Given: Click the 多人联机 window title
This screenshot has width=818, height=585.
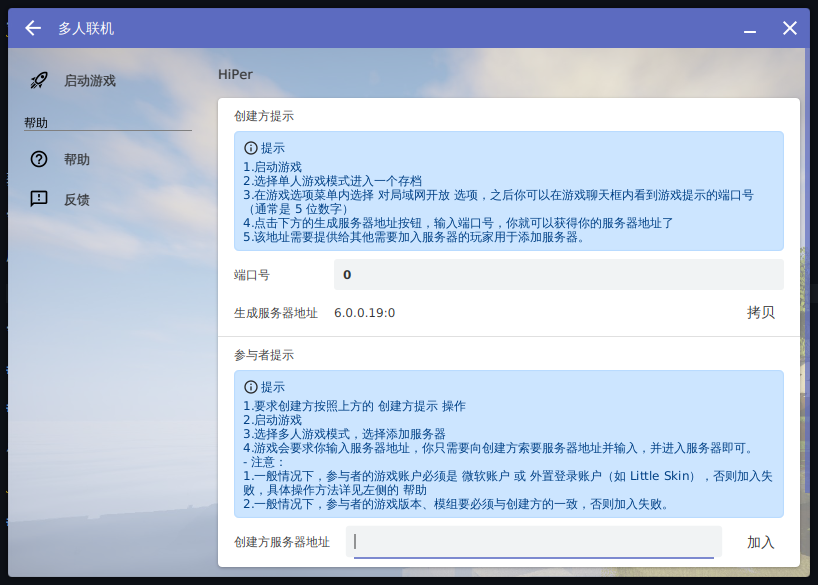Looking at the screenshot, I should tap(86, 28).
